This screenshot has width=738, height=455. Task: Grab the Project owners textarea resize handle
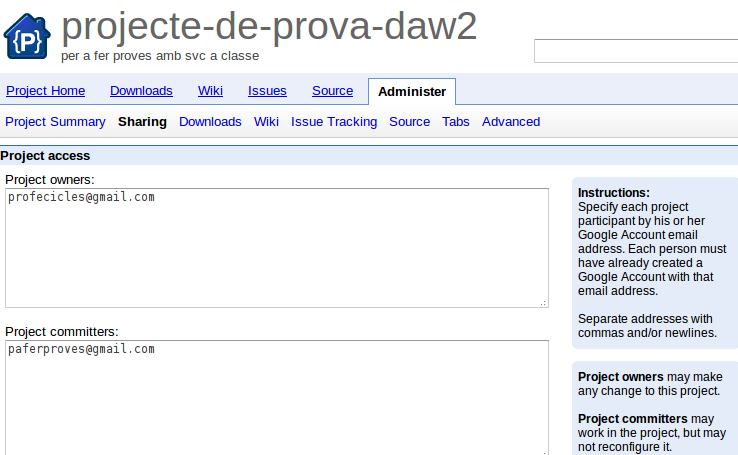click(x=543, y=302)
